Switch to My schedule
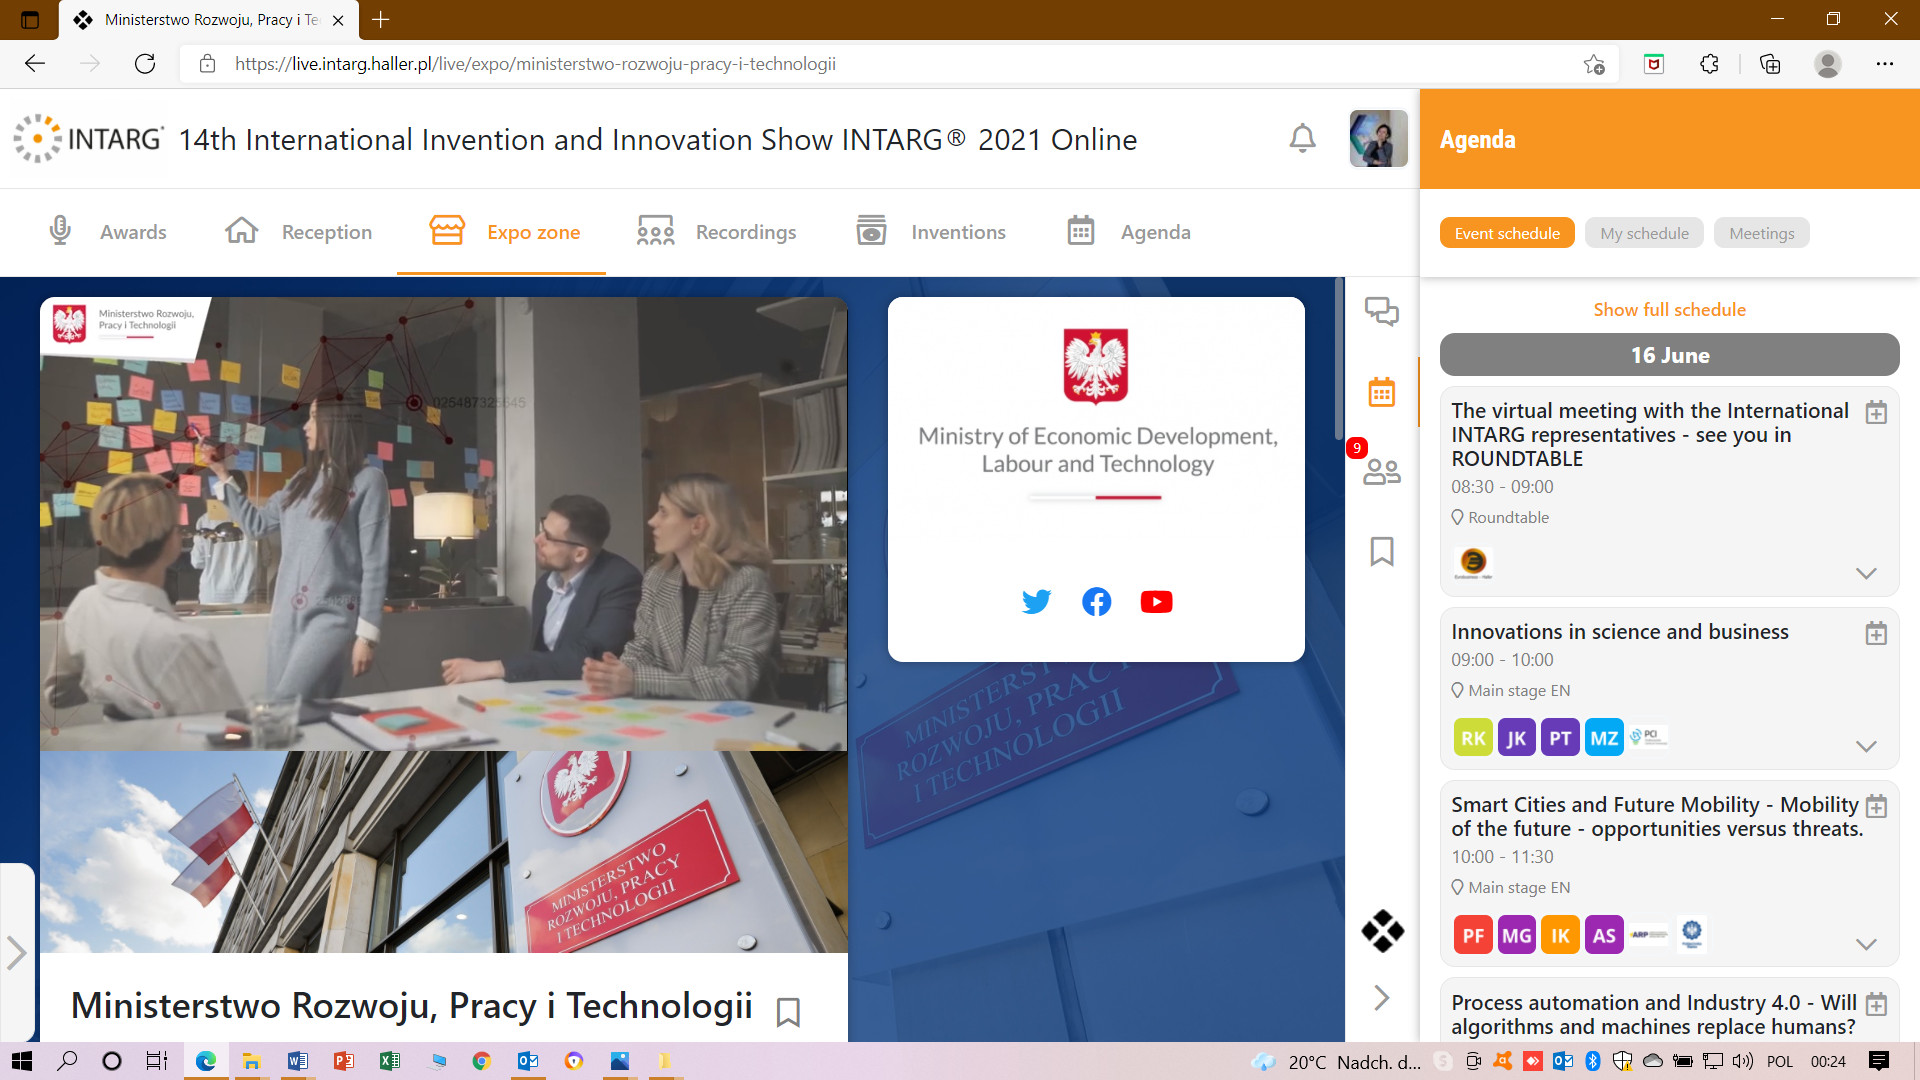Screen dimensions: 1920x1080 (x=1644, y=233)
